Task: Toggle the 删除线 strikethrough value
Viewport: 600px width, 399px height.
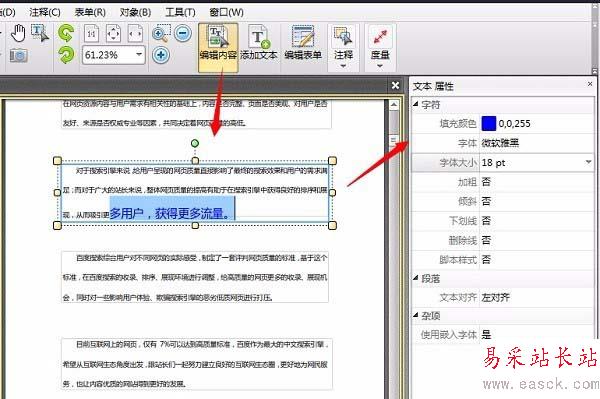Action: point(536,240)
